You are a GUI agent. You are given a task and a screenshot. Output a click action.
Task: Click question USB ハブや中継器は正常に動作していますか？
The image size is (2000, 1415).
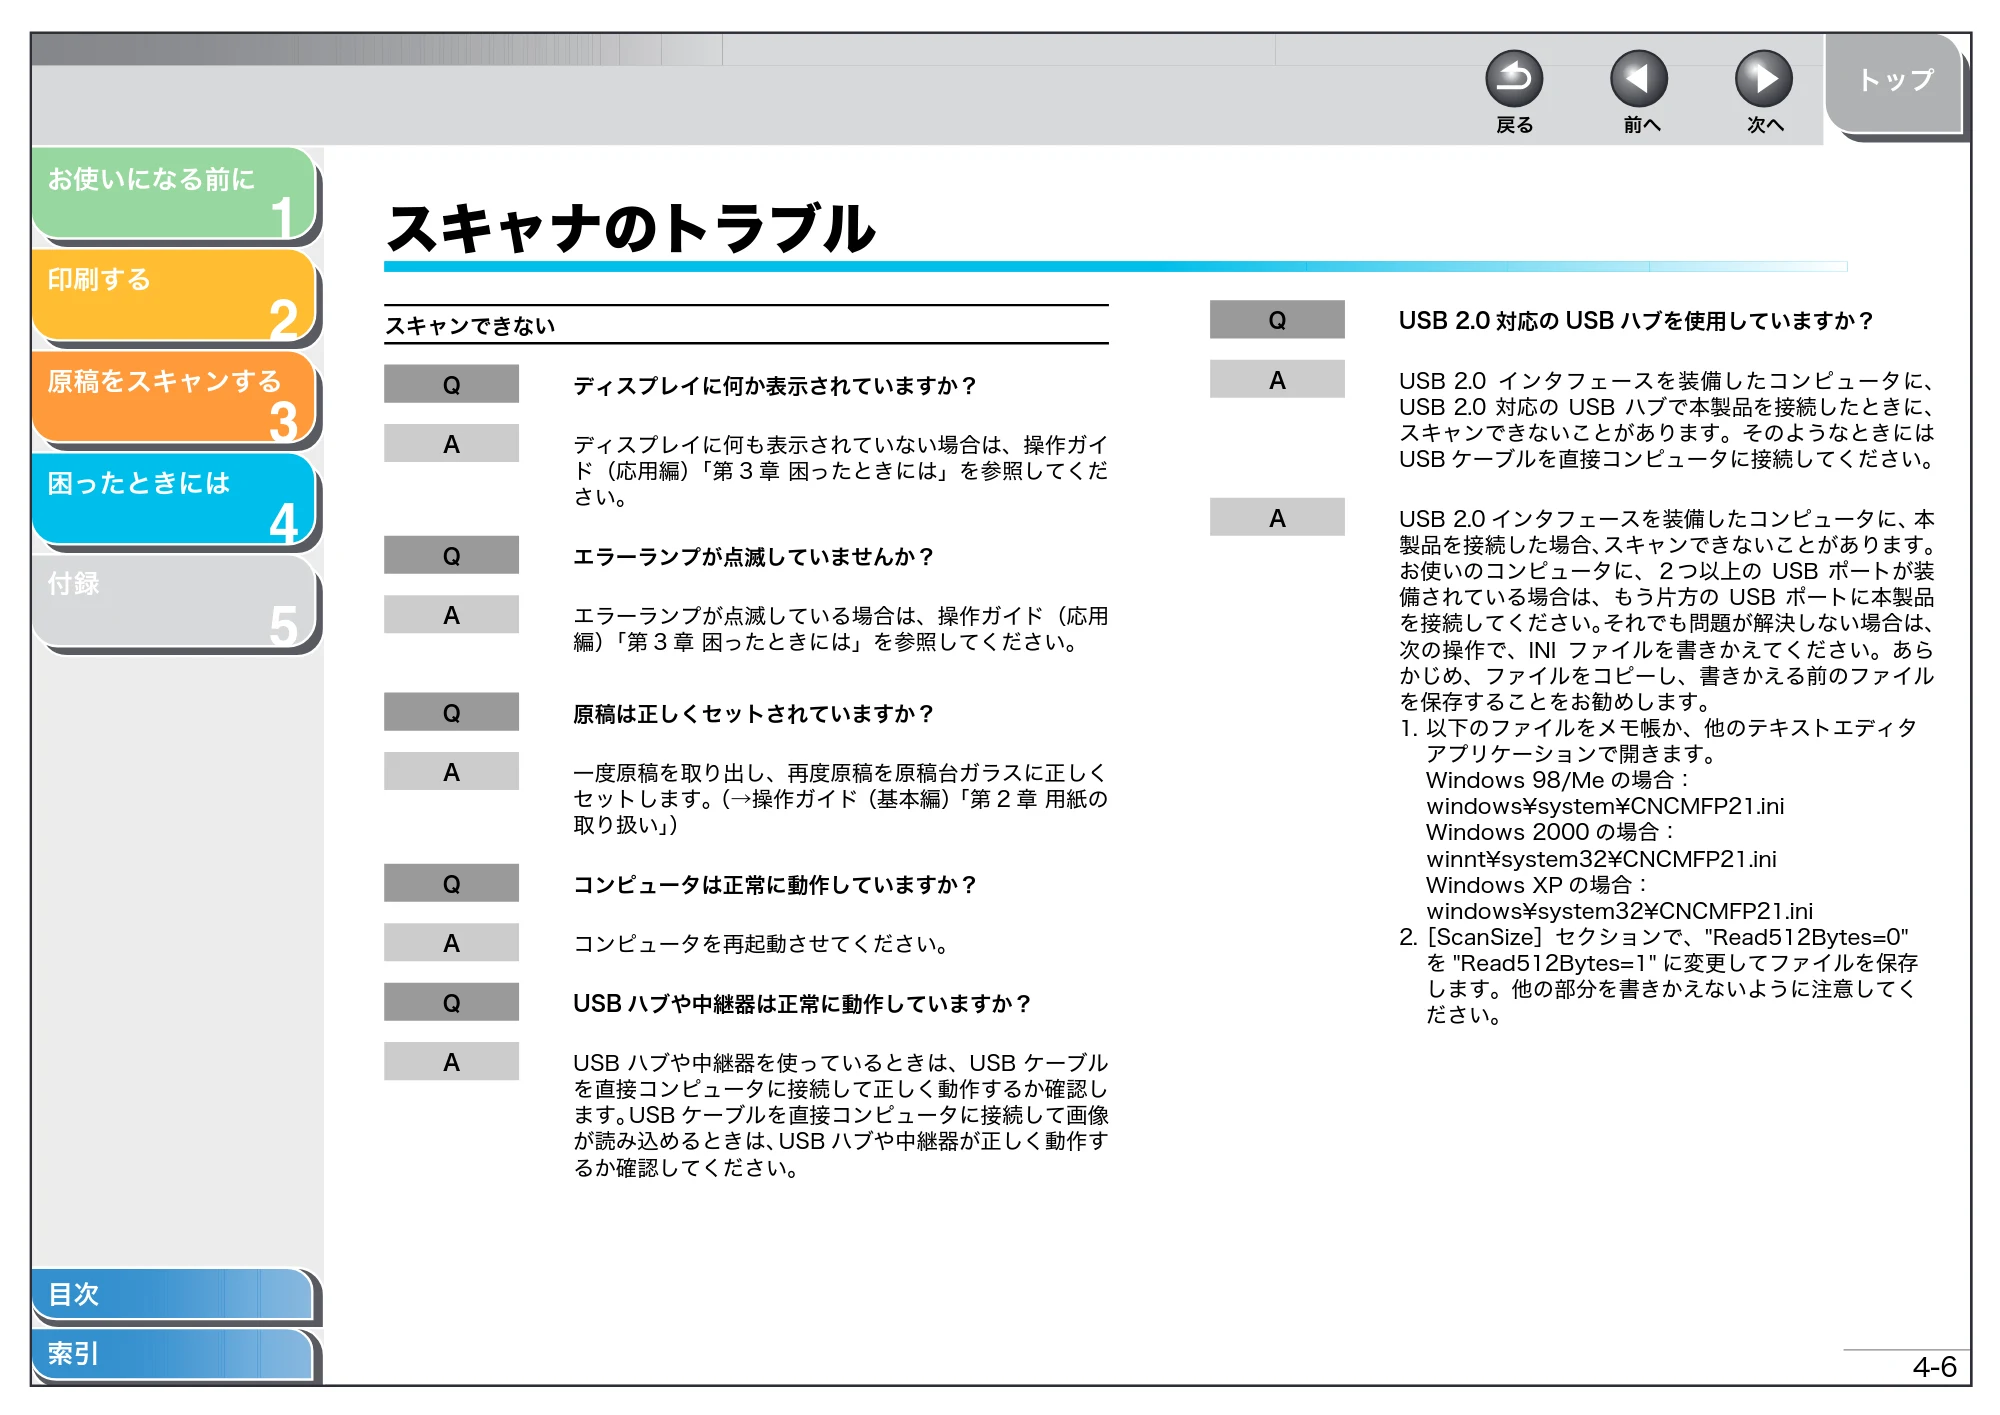pos(802,1004)
